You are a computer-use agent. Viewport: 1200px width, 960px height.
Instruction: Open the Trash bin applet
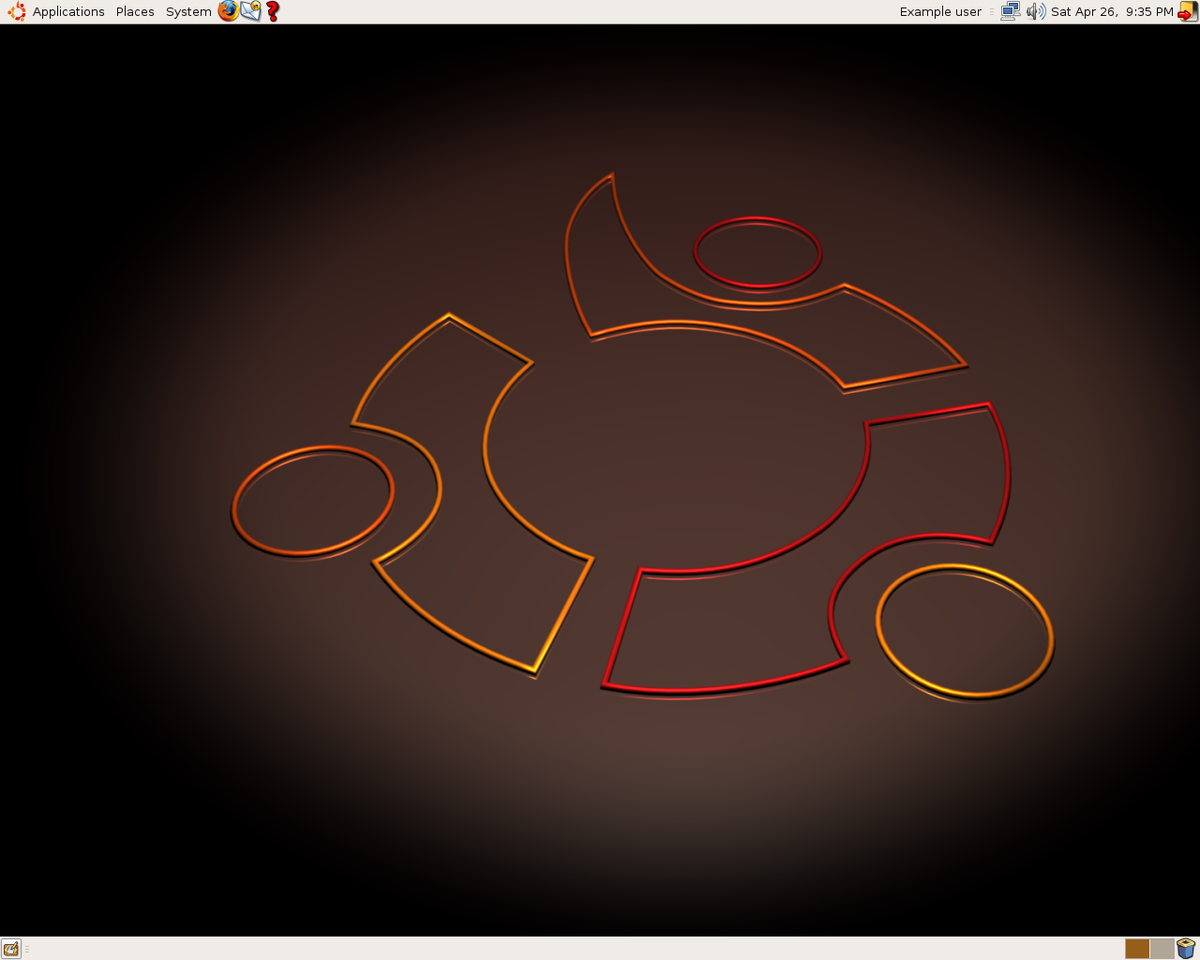(x=1187, y=948)
